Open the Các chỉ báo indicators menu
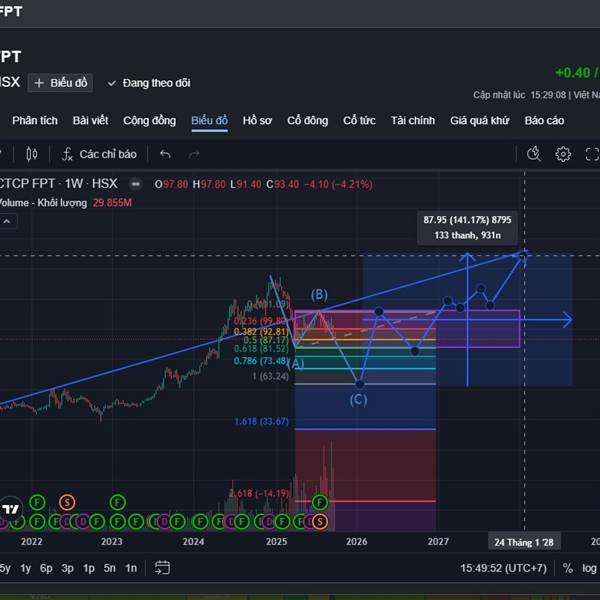 (99, 154)
